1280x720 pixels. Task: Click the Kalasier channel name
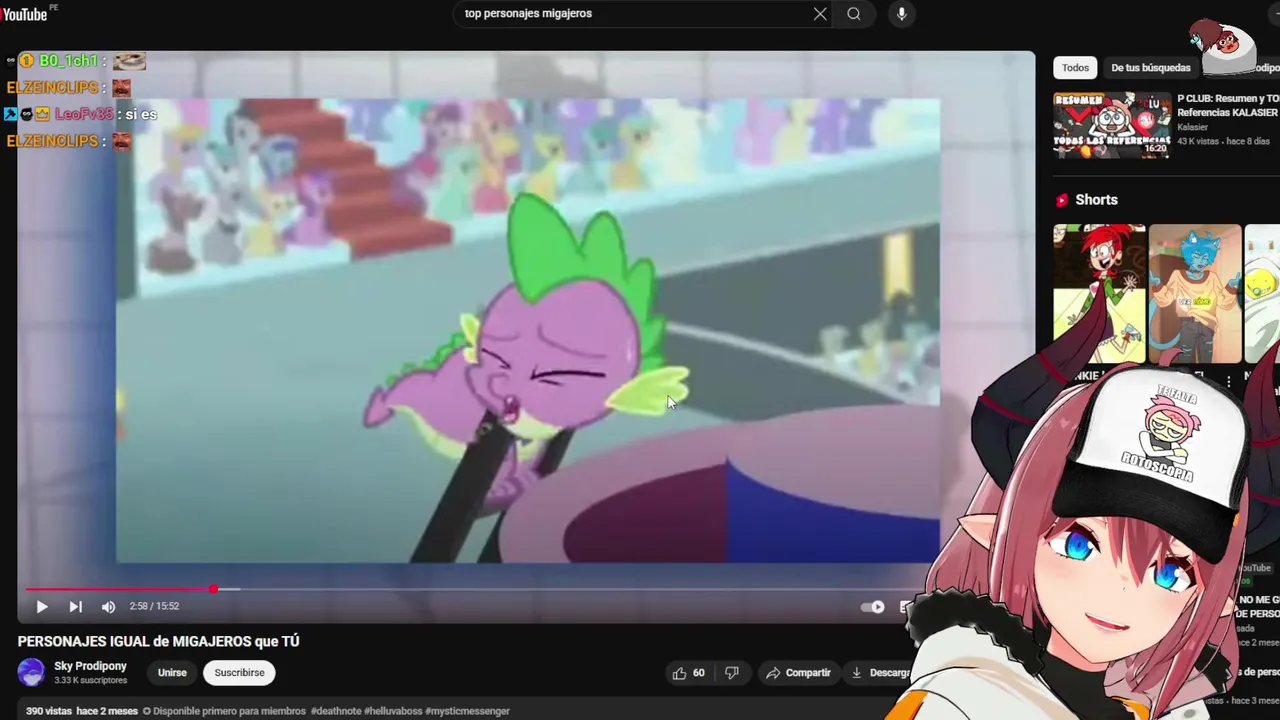click(x=1192, y=127)
